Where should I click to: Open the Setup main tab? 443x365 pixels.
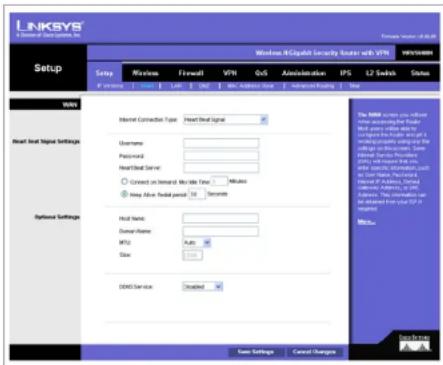(x=104, y=73)
